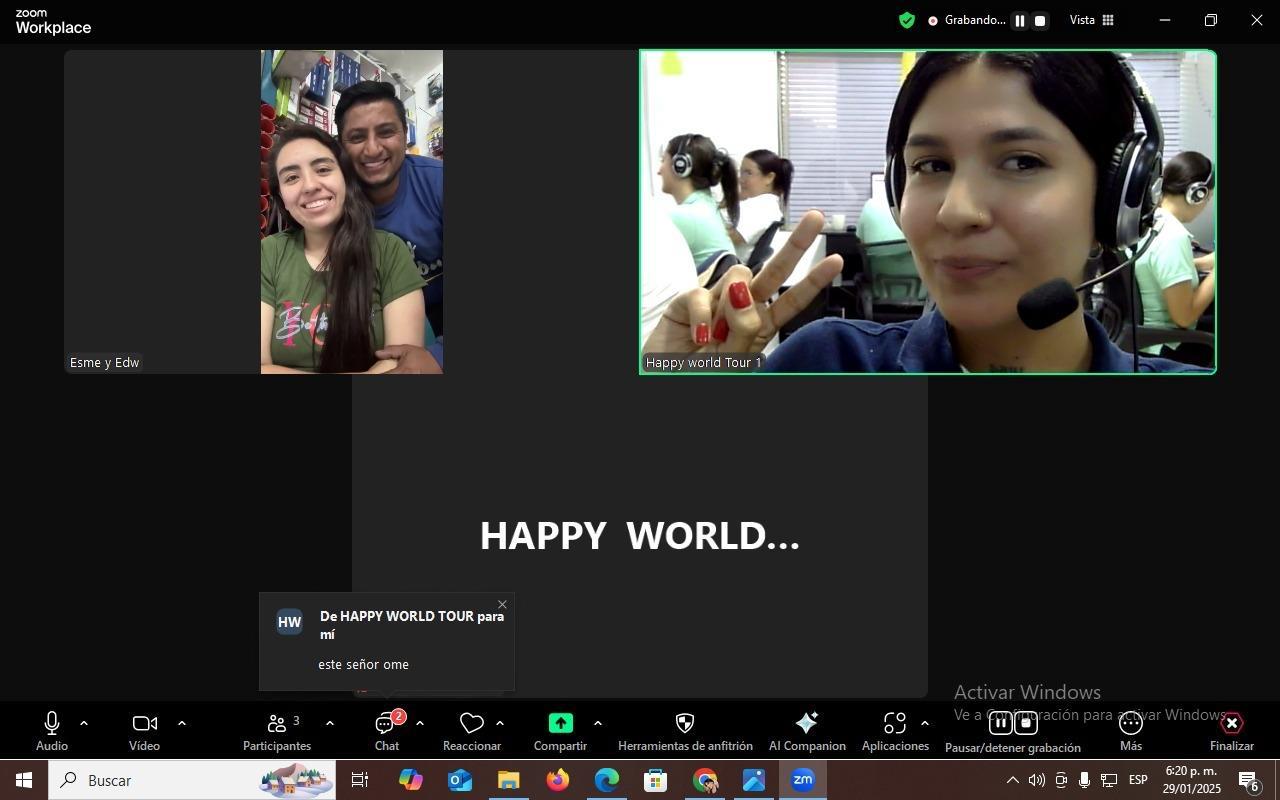Click Finalizar to end meeting
This screenshot has width=1280, height=800.
[x=1232, y=731]
